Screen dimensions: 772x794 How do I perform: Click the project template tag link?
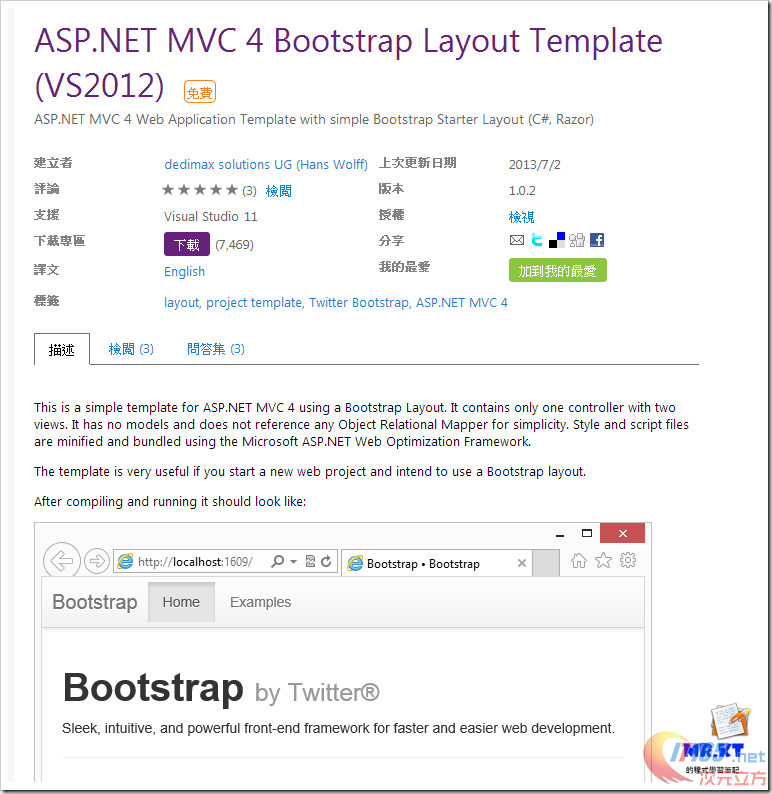tap(254, 303)
